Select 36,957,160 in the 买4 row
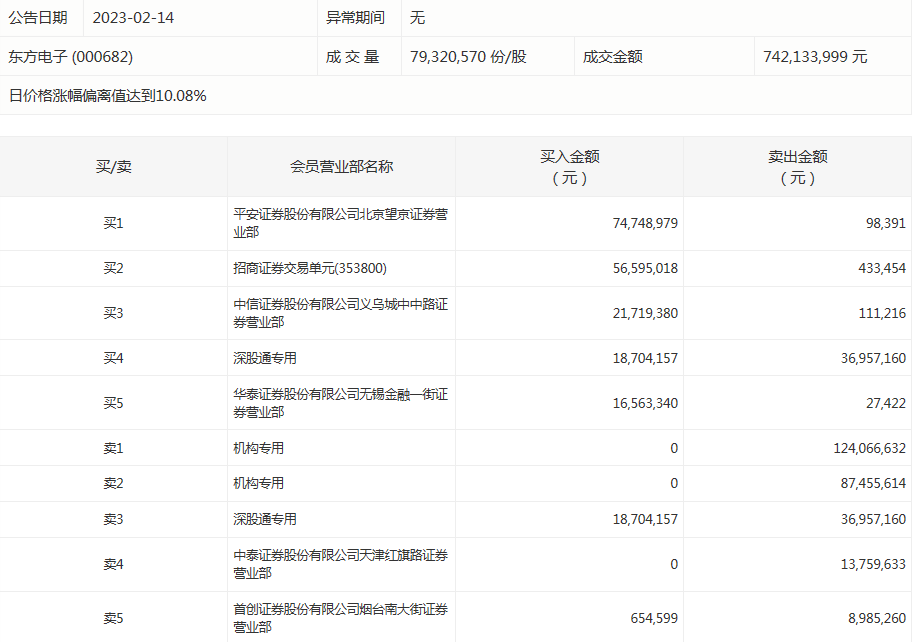Viewport: 912px width, 642px height. click(x=873, y=358)
